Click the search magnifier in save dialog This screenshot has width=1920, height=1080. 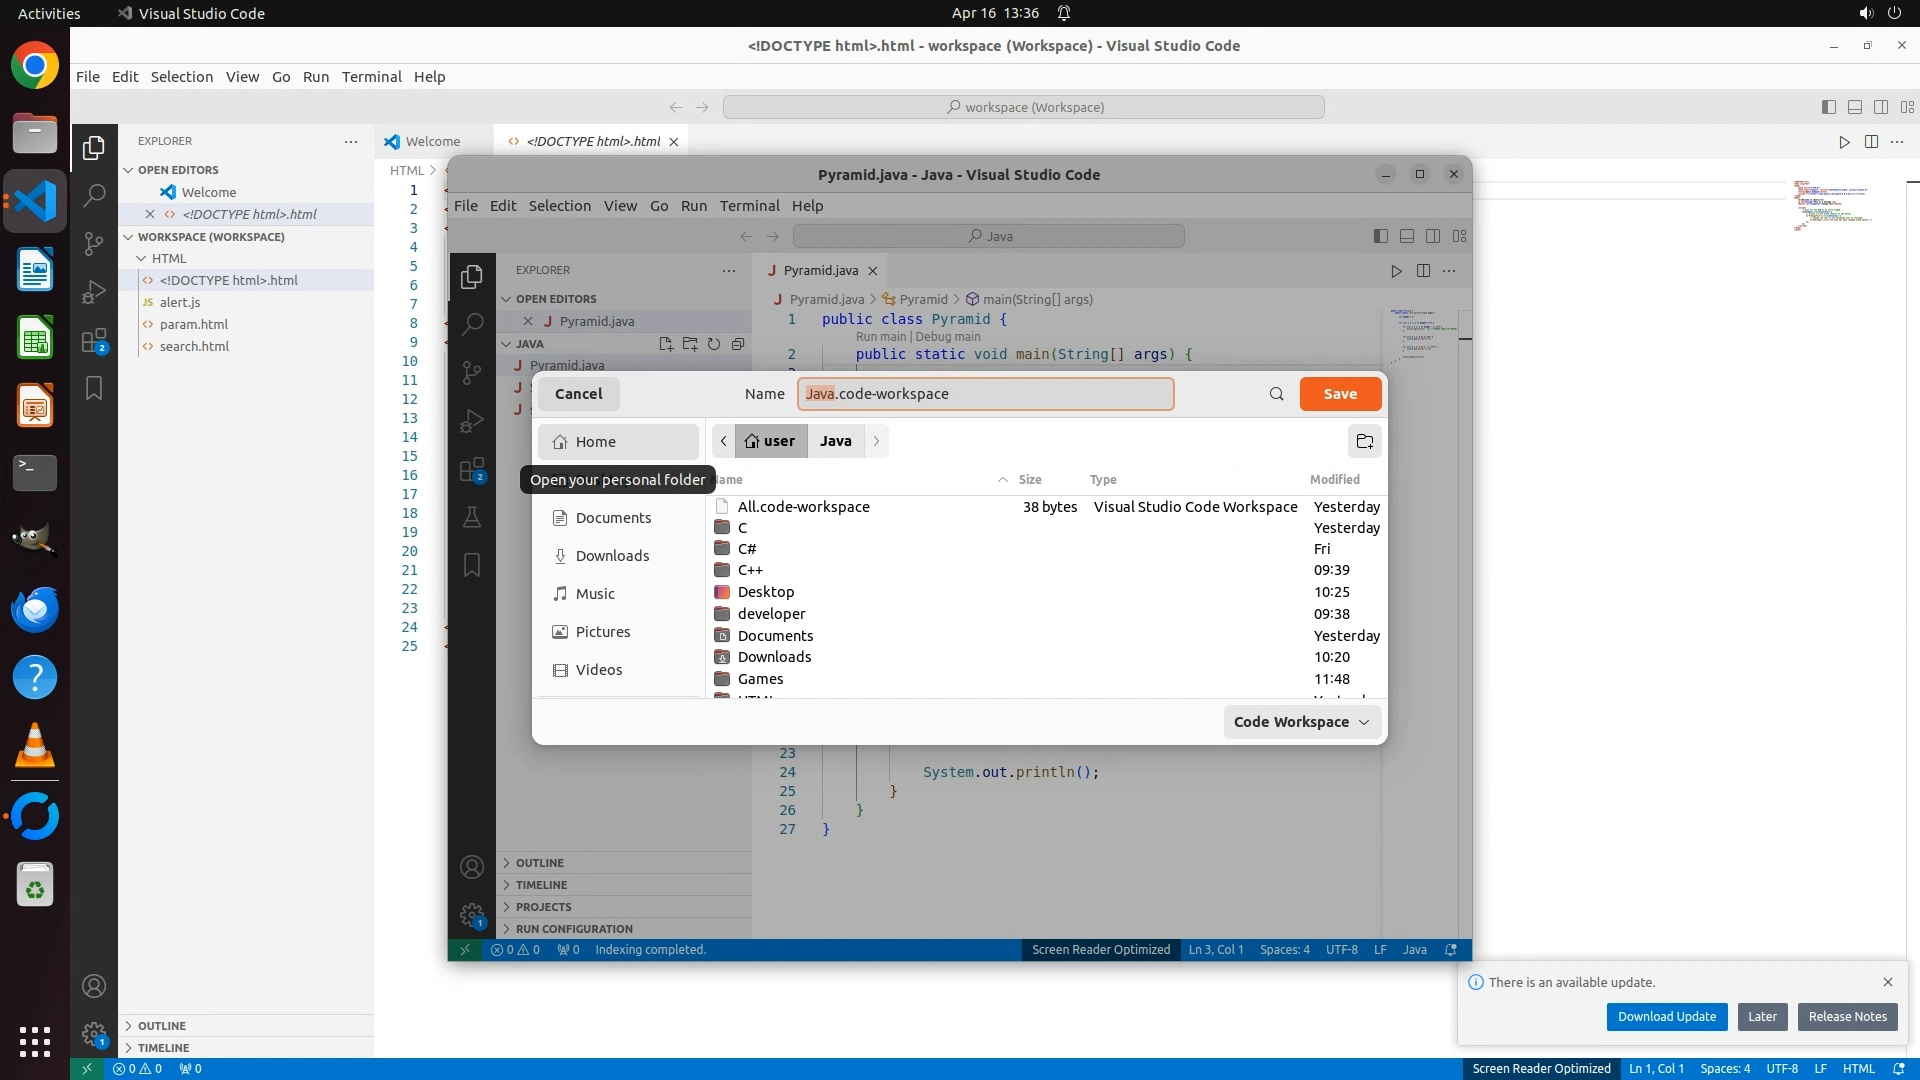pyautogui.click(x=1276, y=394)
